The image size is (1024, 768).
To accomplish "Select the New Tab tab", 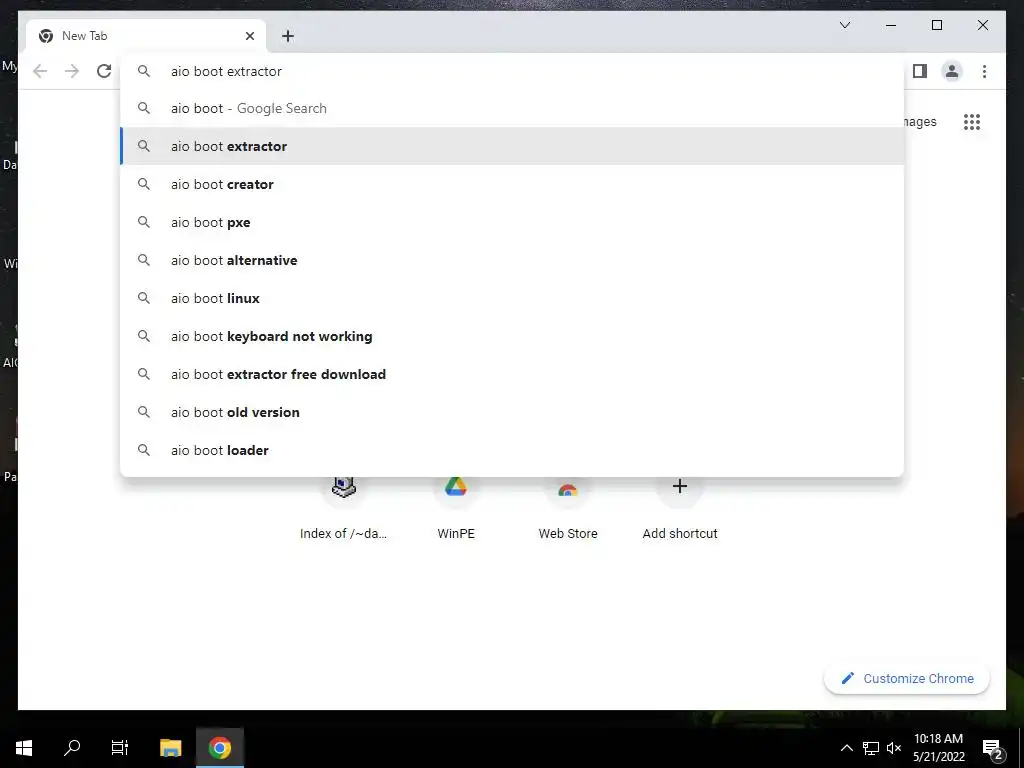I will [146, 36].
